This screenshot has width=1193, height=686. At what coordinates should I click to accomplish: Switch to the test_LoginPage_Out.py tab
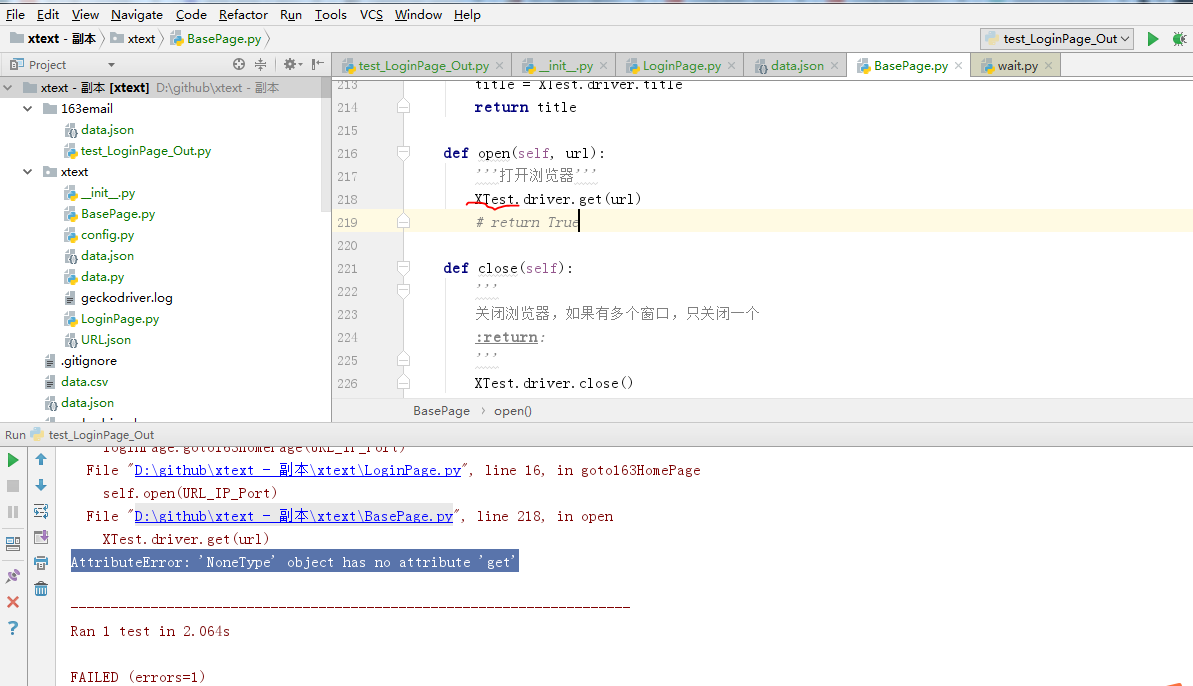click(423, 66)
